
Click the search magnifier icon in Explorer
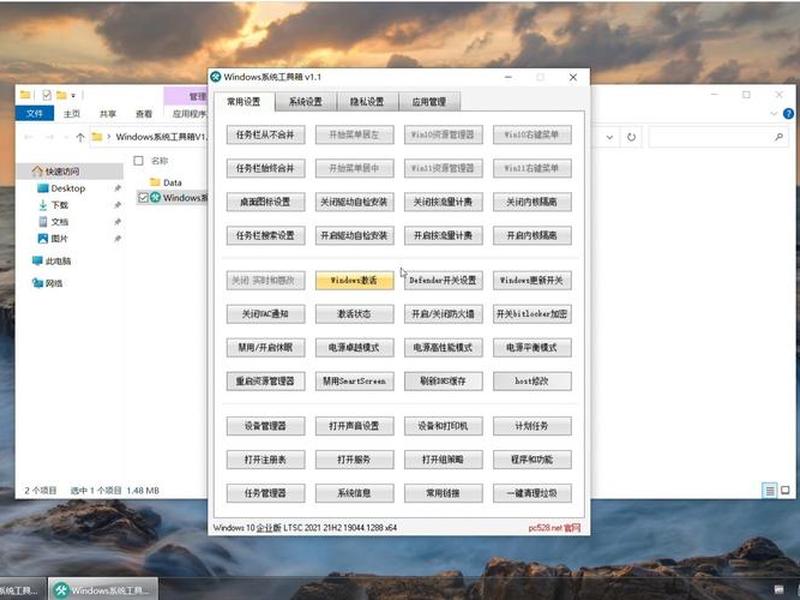[779, 137]
